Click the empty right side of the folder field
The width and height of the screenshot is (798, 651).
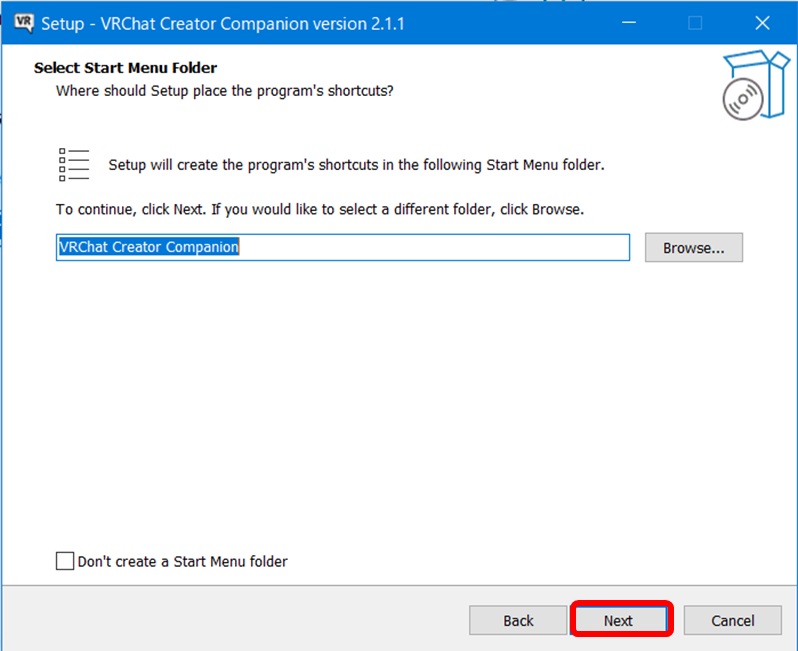coord(450,247)
